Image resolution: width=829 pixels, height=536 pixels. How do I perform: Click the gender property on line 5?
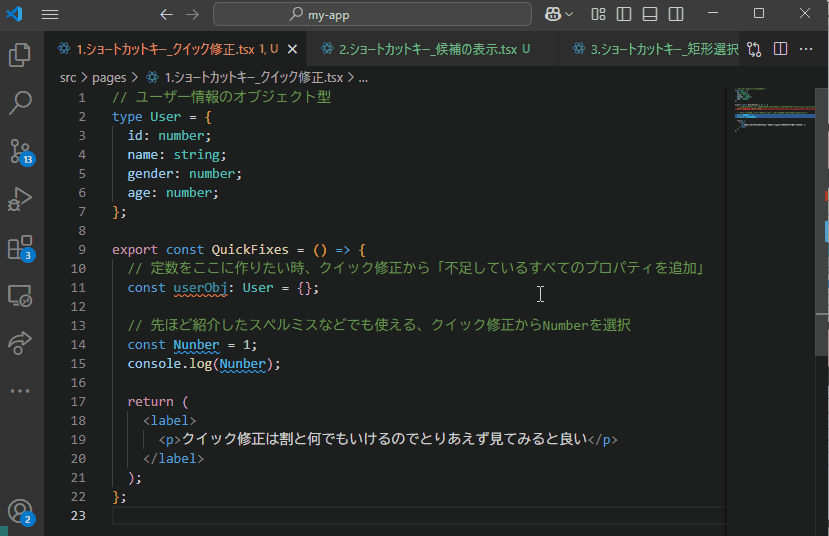click(x=150, y=173)
